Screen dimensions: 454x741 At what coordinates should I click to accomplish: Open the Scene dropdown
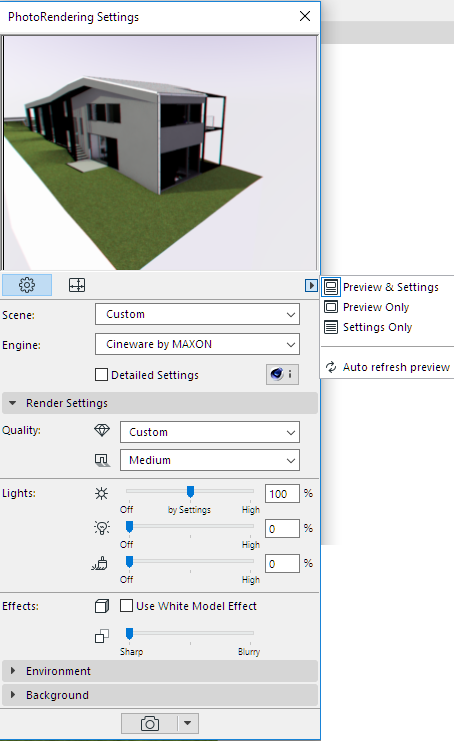197,314
